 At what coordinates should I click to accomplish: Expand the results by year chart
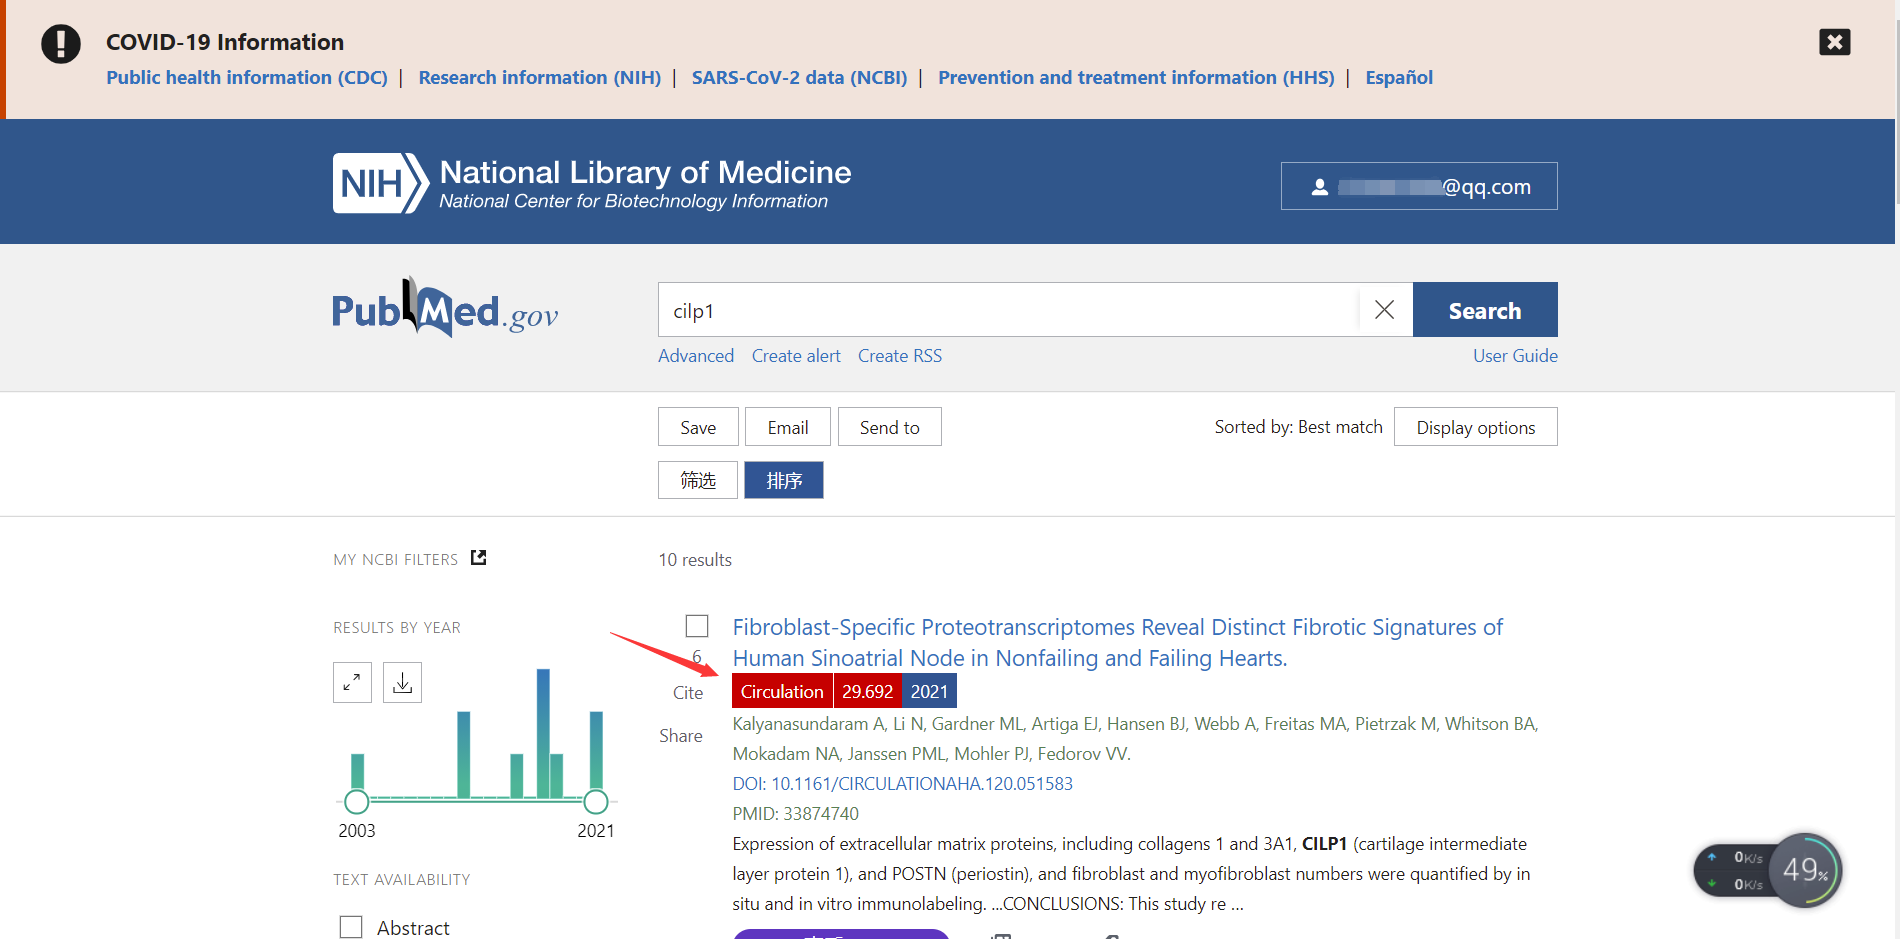[352, 683]
